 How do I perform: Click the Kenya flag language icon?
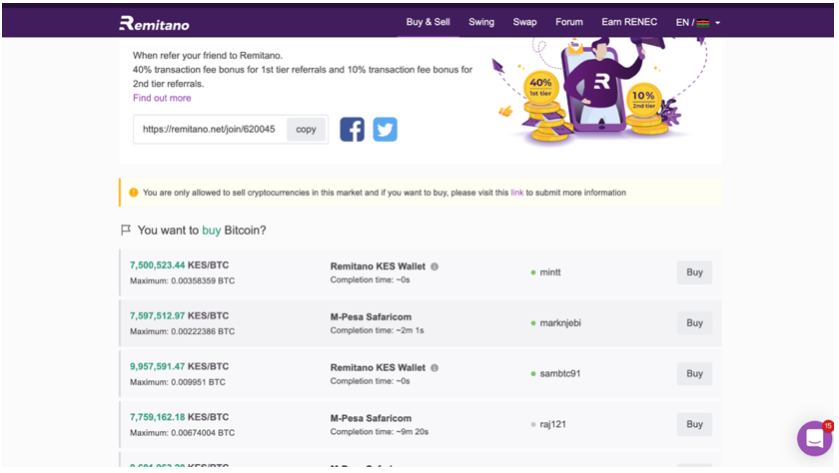pos(703,22)
